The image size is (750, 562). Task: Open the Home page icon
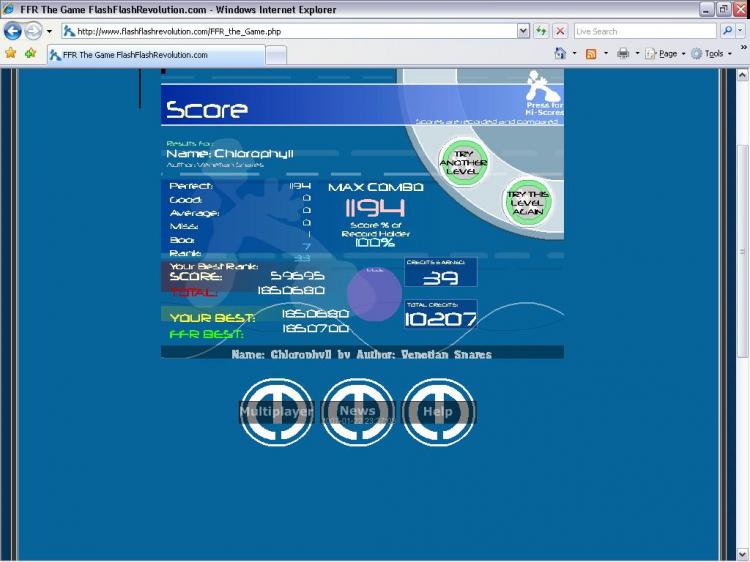click(x=560, y=54)
